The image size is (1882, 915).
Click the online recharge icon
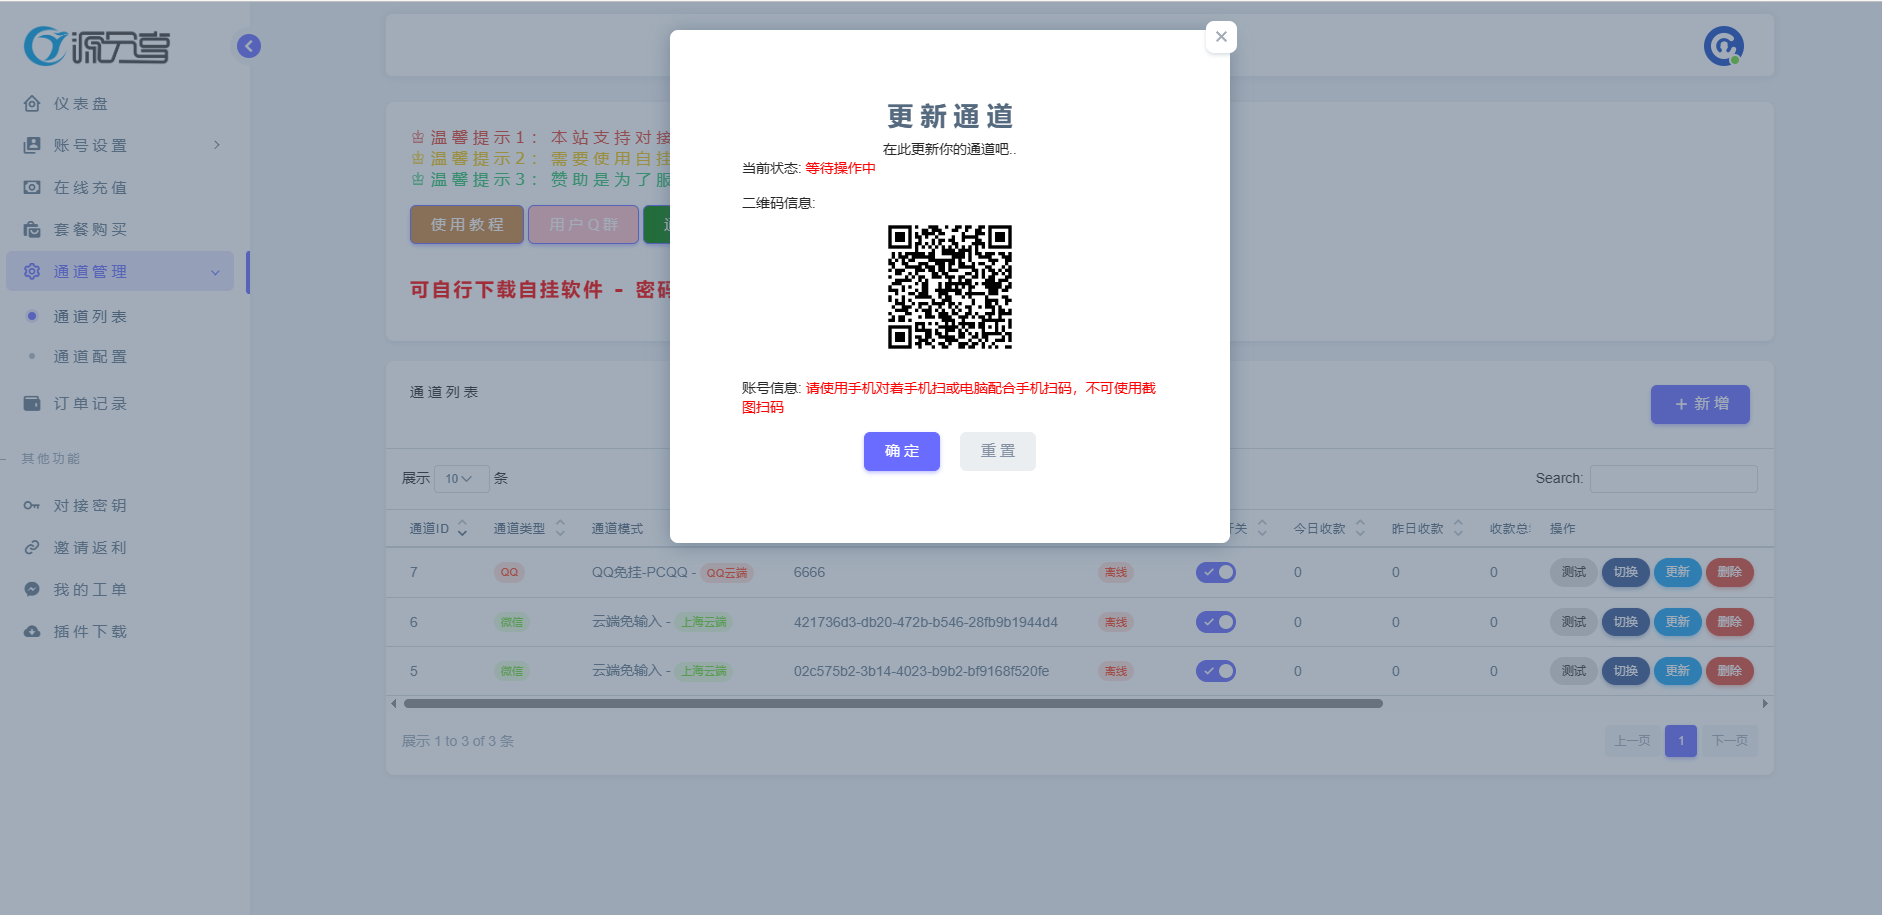point(32,188)
